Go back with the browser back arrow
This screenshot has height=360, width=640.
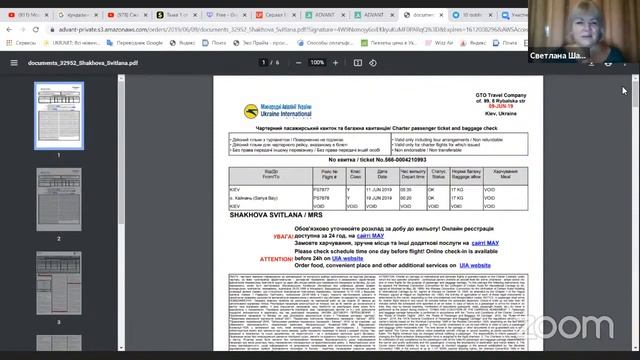coord(9,29)
